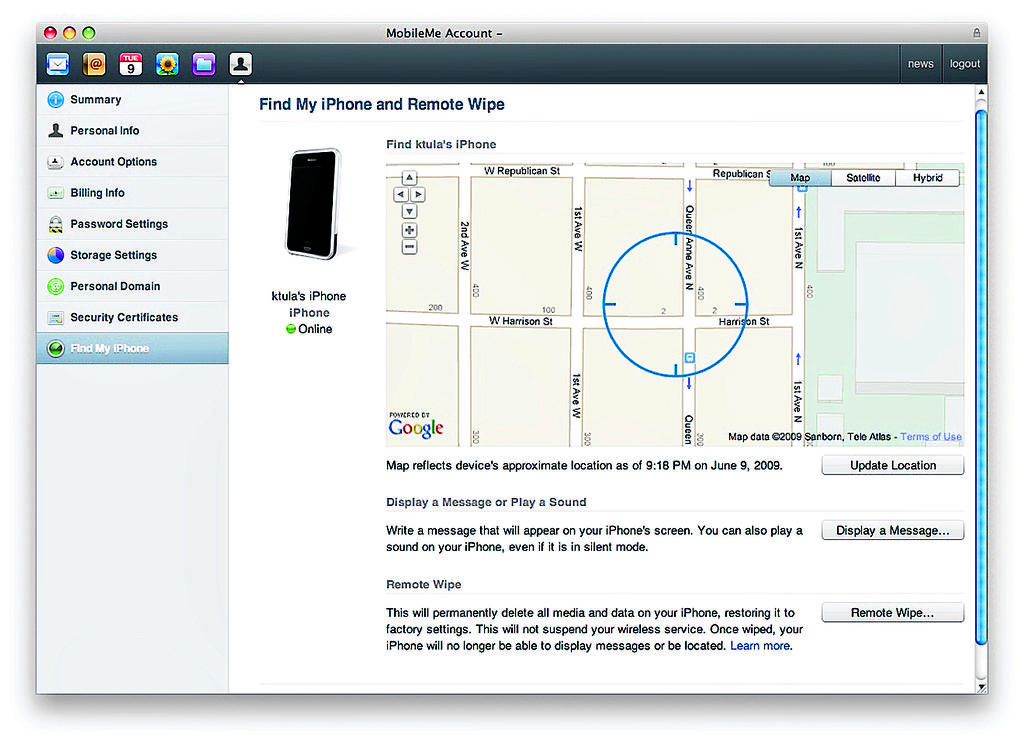
Task: Click the Google logo on map
Action: click(416, 427)
